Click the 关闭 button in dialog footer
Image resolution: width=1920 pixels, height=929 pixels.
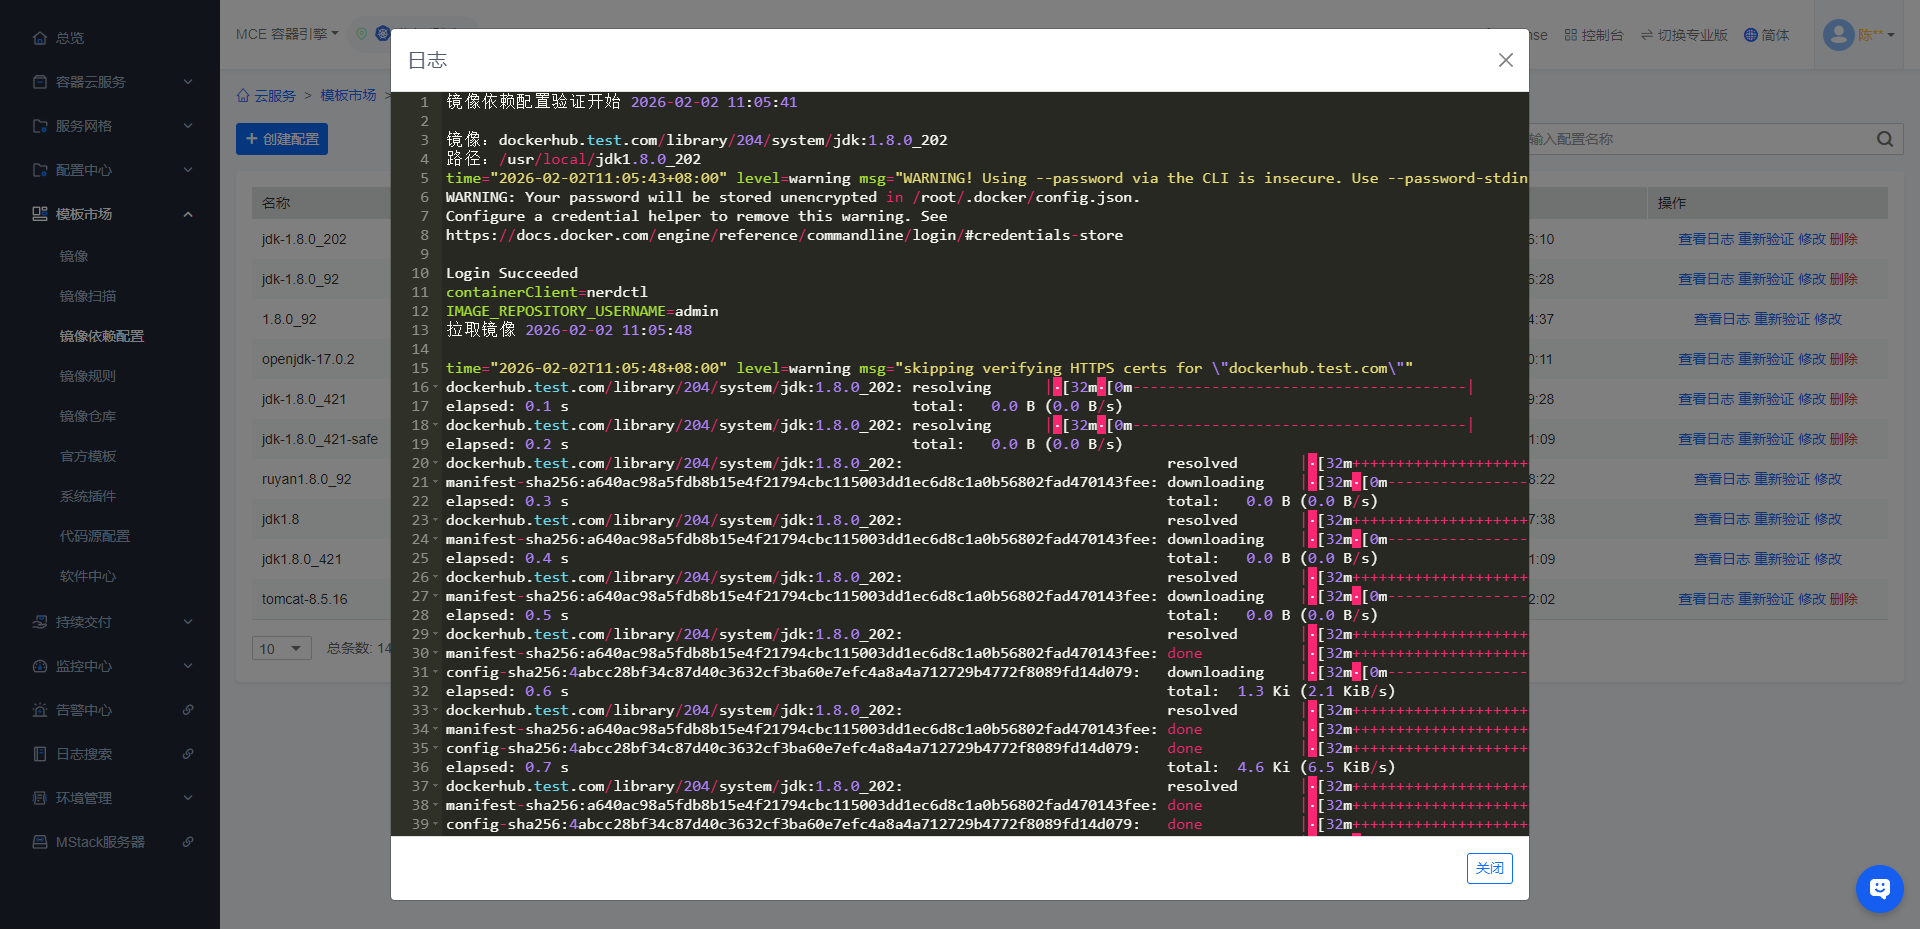click(x=1489, y=868)
